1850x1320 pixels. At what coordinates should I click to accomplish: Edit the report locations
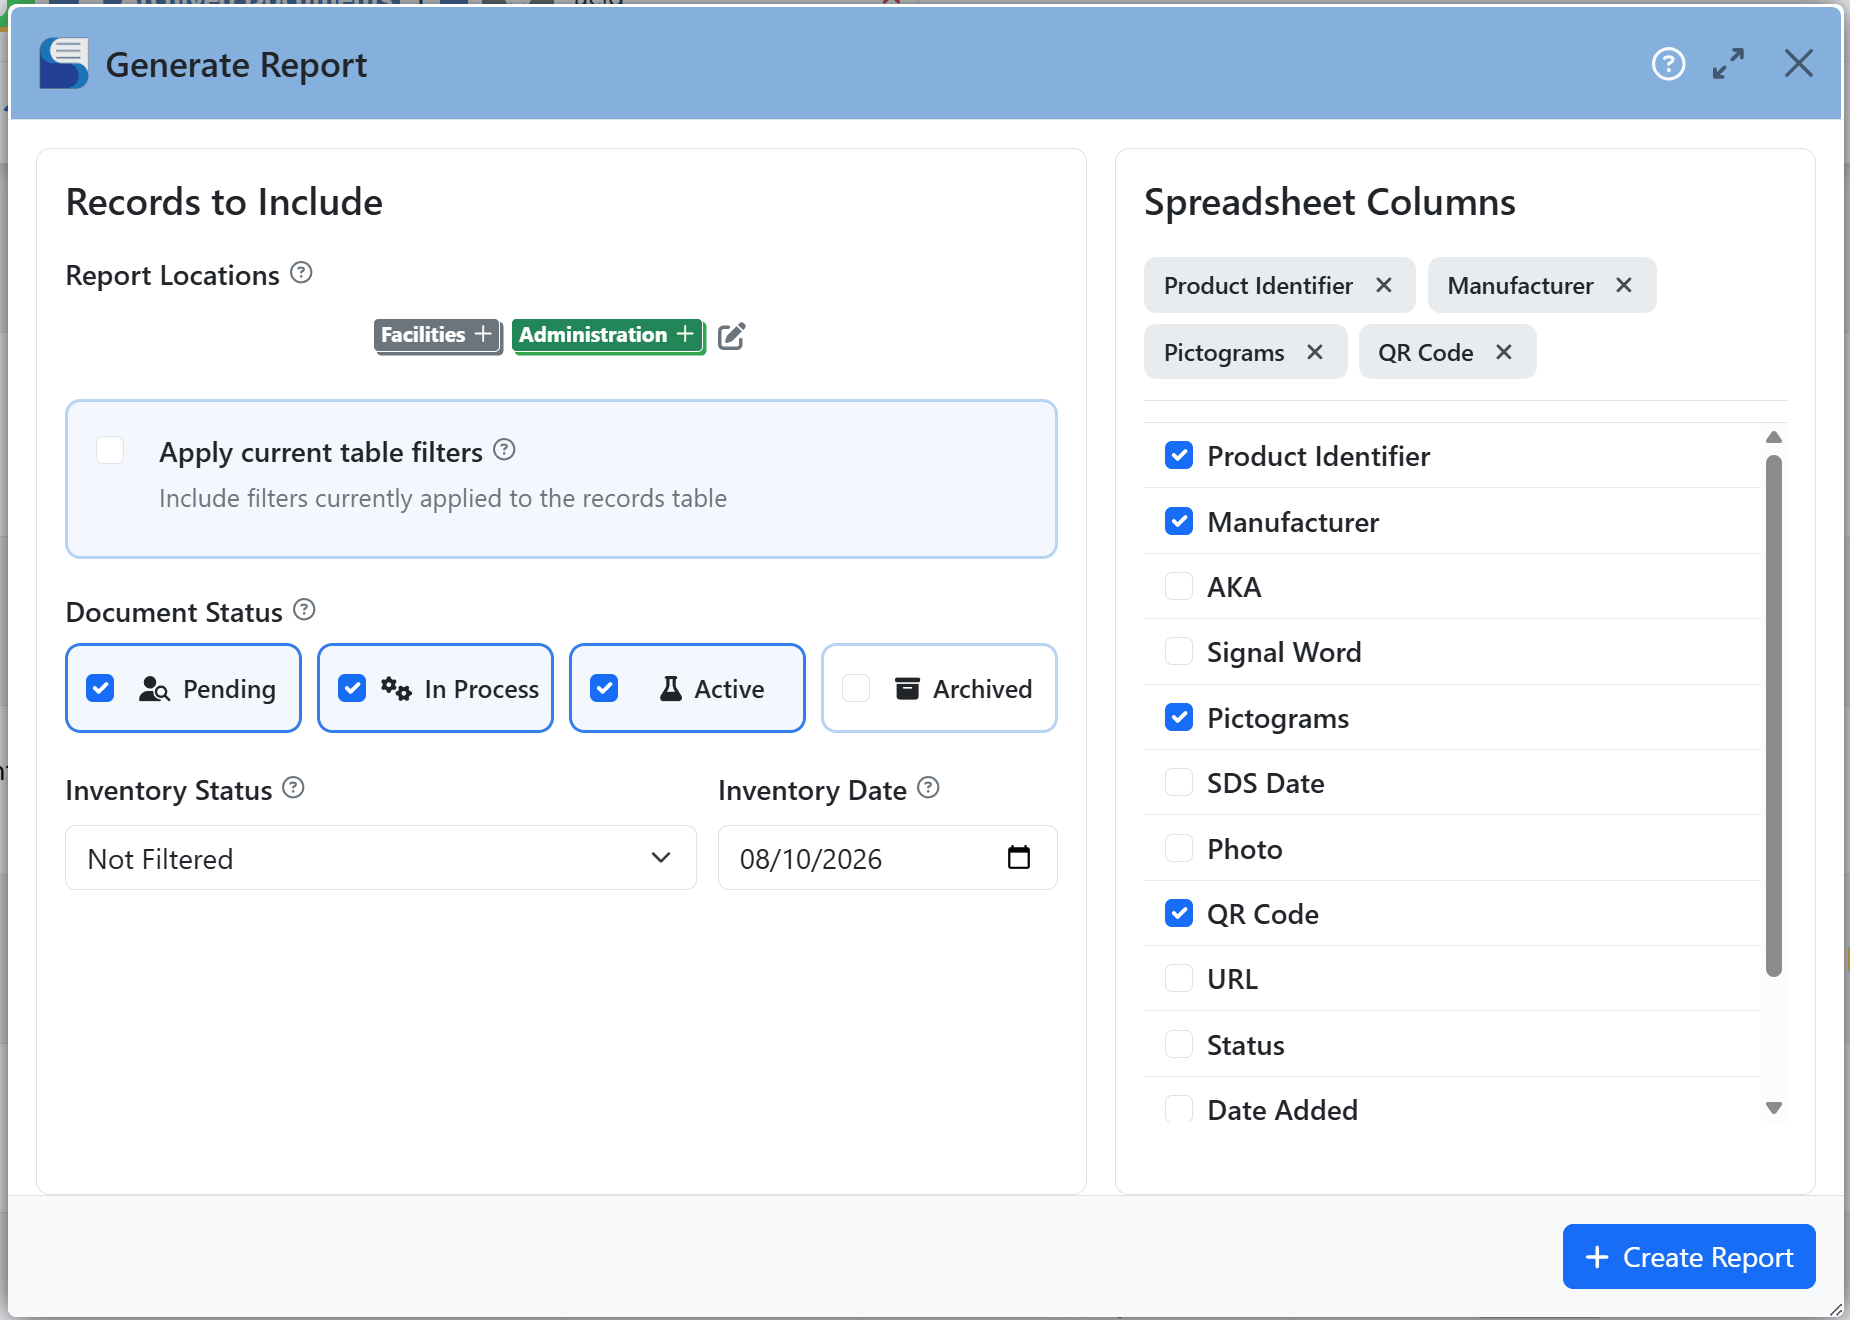[x=732, y=336]
